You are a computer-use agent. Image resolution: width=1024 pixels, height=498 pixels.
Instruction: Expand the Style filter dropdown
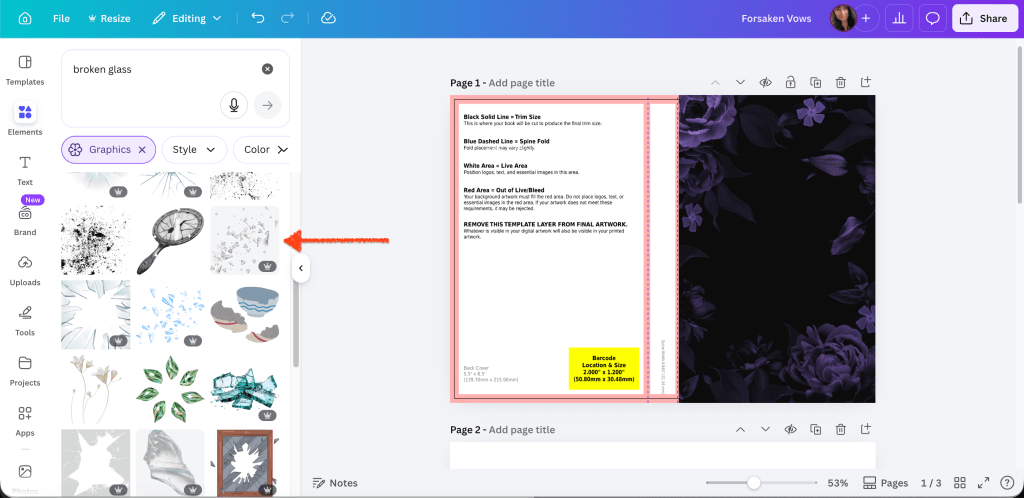click(194, 150)
